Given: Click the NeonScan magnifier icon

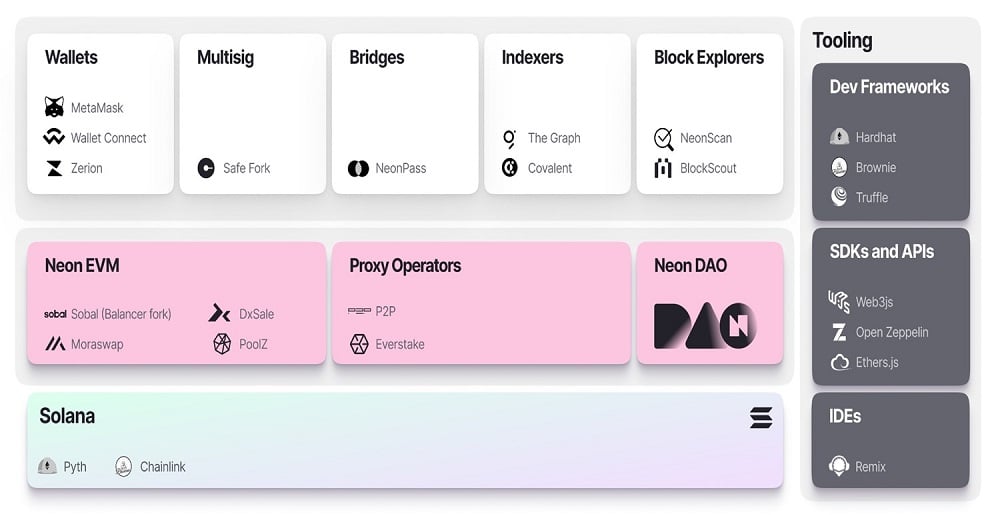Looking at the screenshot, I should (x=663, y=138).
